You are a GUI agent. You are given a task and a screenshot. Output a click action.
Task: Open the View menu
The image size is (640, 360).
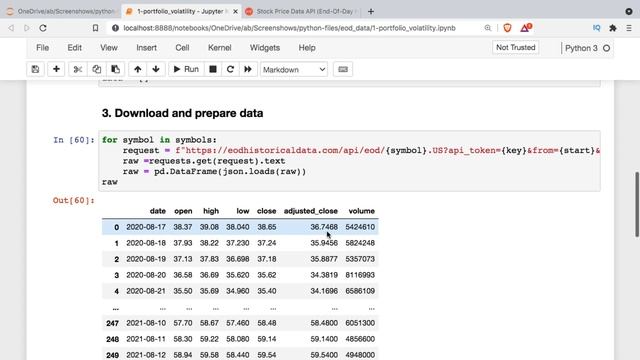point(109,48)
